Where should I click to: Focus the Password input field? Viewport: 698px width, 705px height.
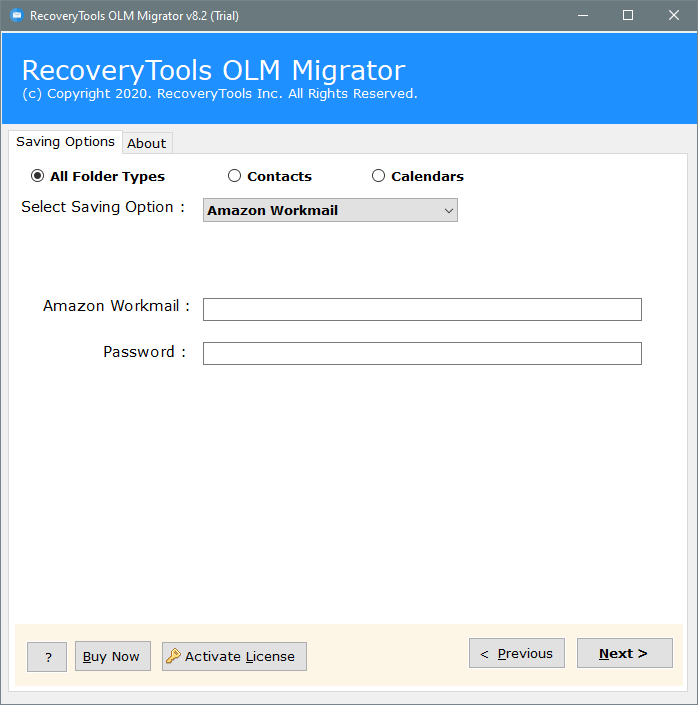[422, 353]
